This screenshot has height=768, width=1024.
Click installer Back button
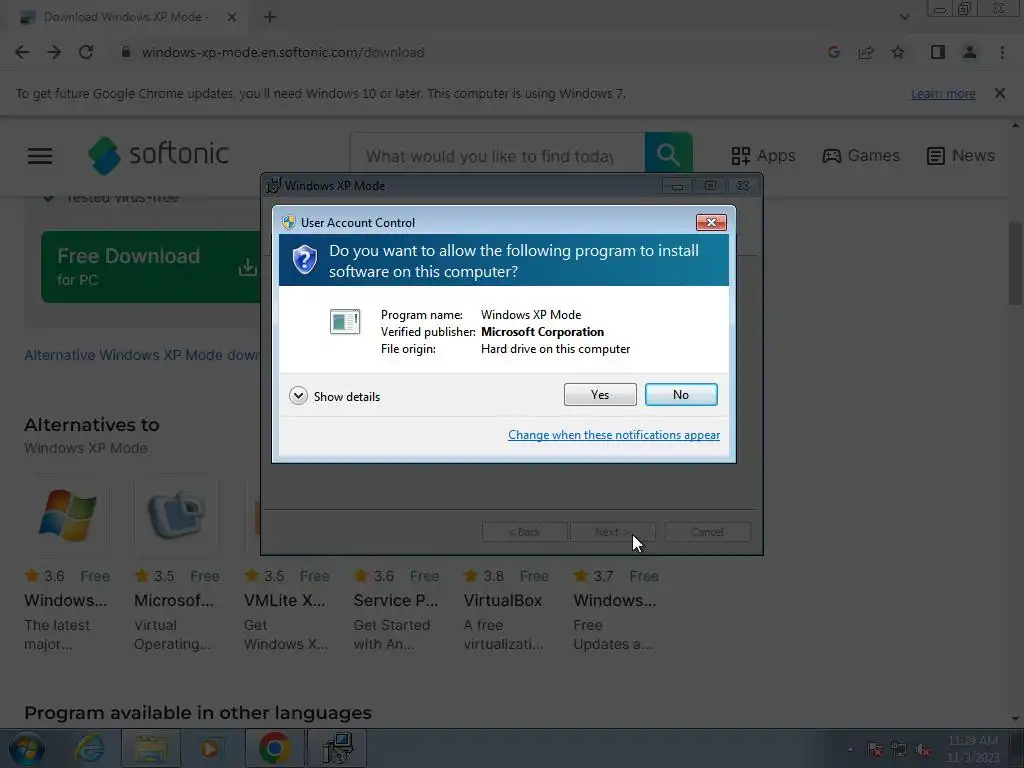[524, 532]
